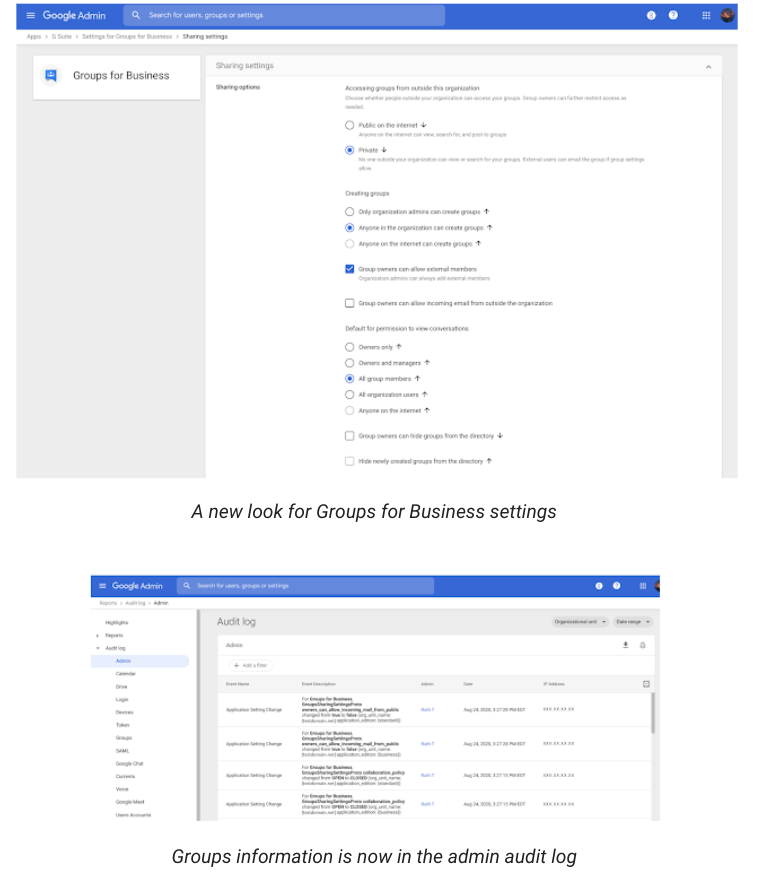The width and height of the screenshot is (780, 881).
Task: Open apps grid icon on Audit log page
Action: click(643, 586)
